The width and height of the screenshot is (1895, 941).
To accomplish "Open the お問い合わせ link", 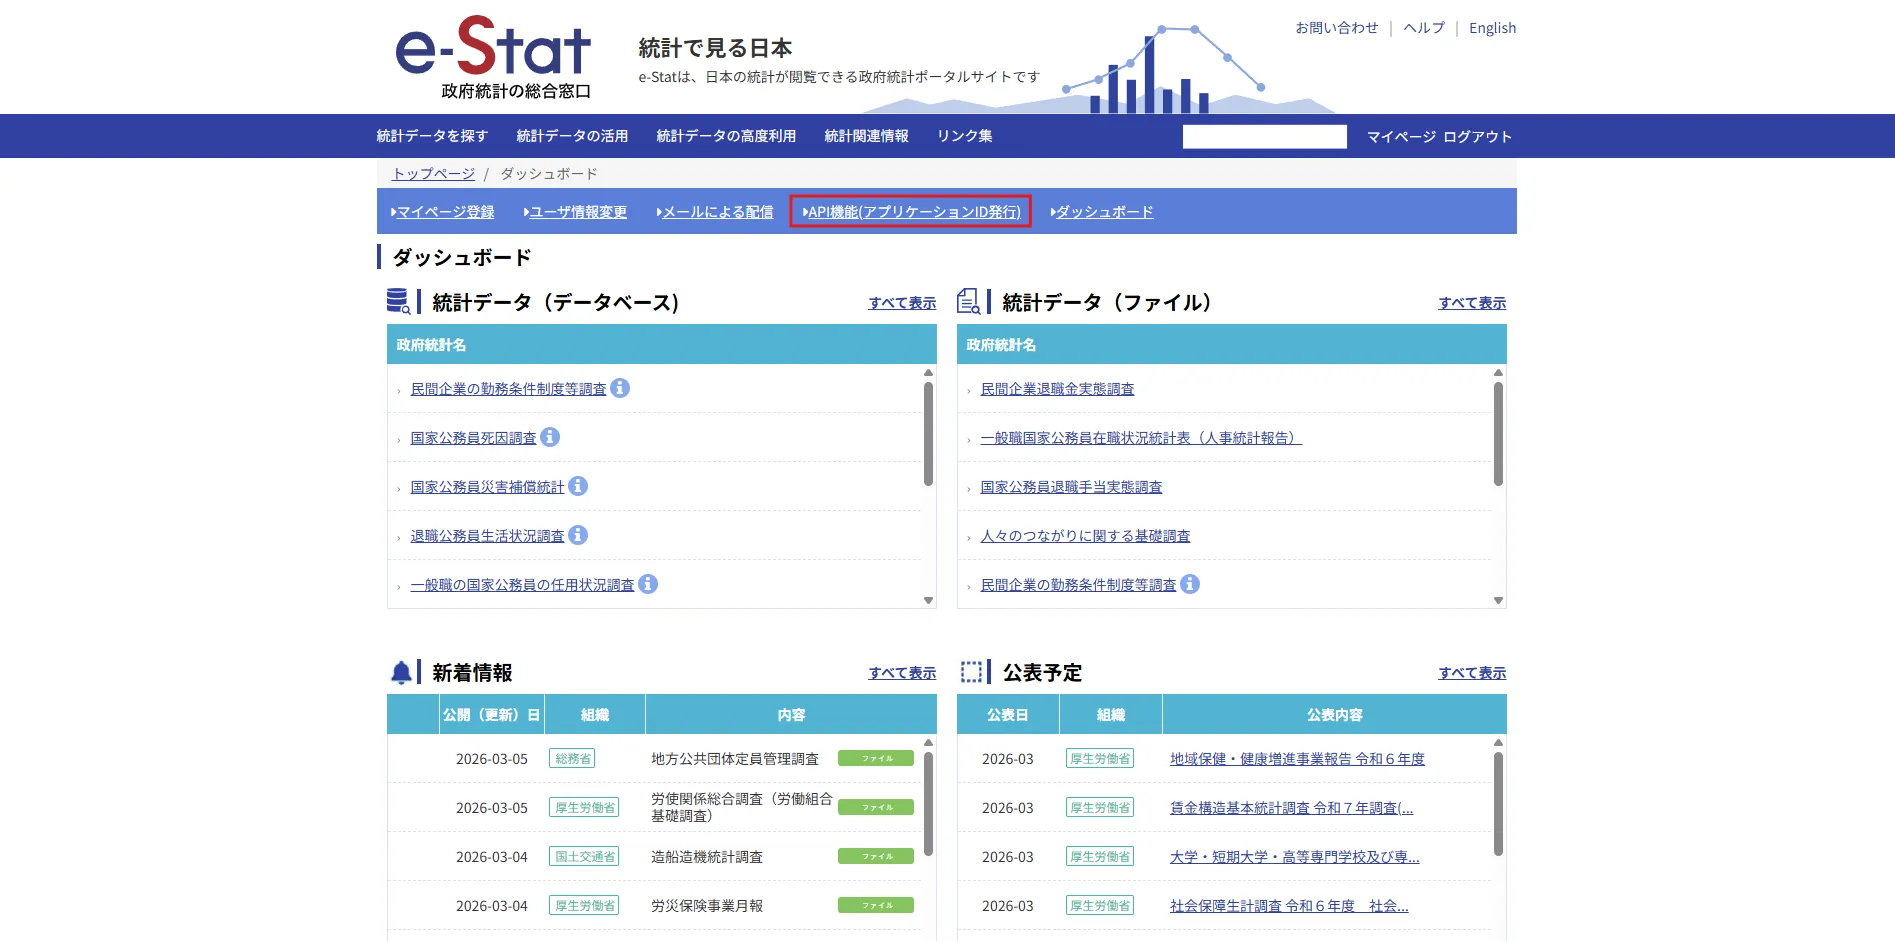I will [x=1336, y=28].
